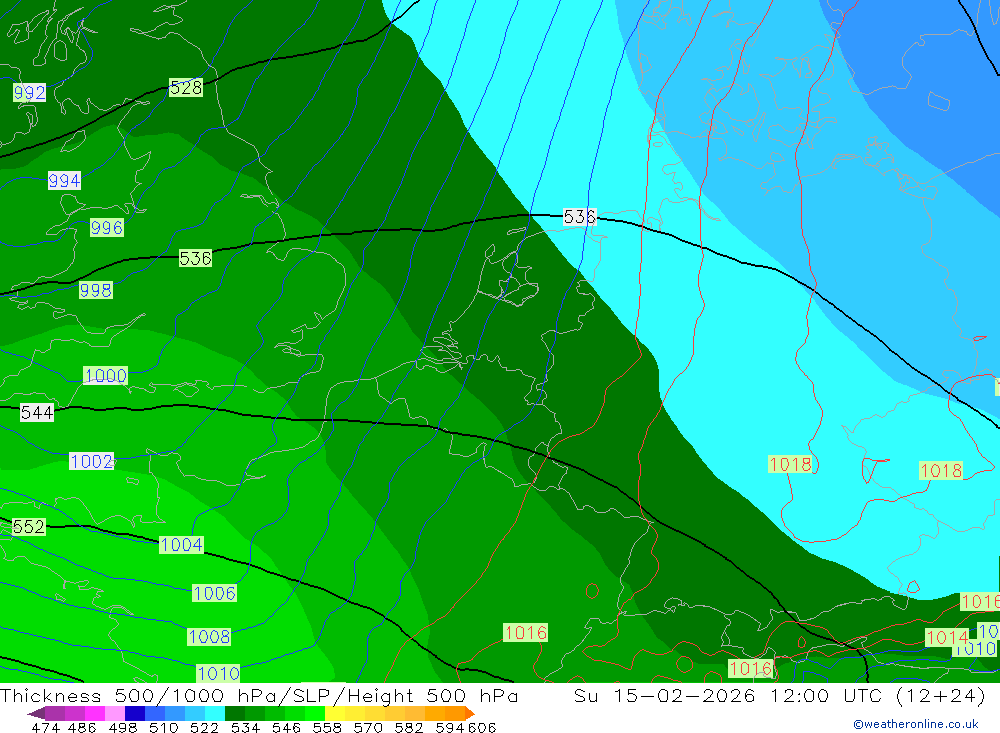Click the 1002 pressure isobar label
The width and height of the screenshot is (1000, 733).
[x=92, y=461]
